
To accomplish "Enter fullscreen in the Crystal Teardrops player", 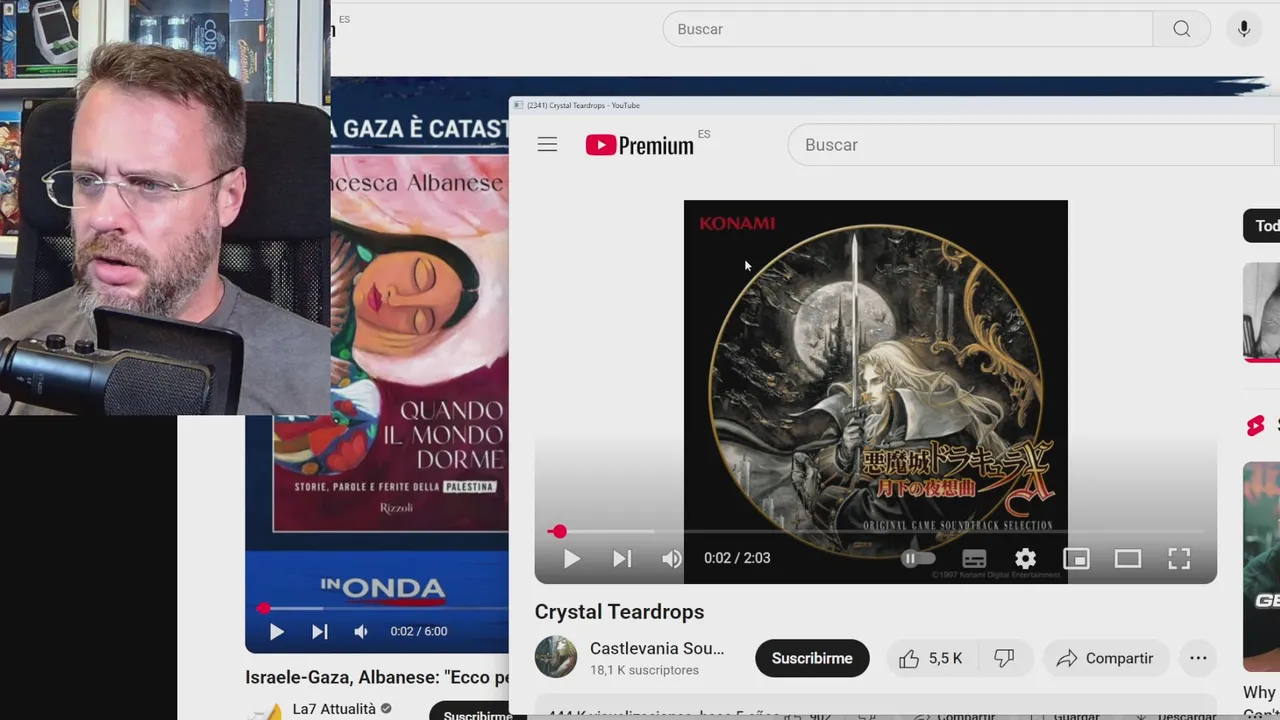I will (x=1179, y=559).
